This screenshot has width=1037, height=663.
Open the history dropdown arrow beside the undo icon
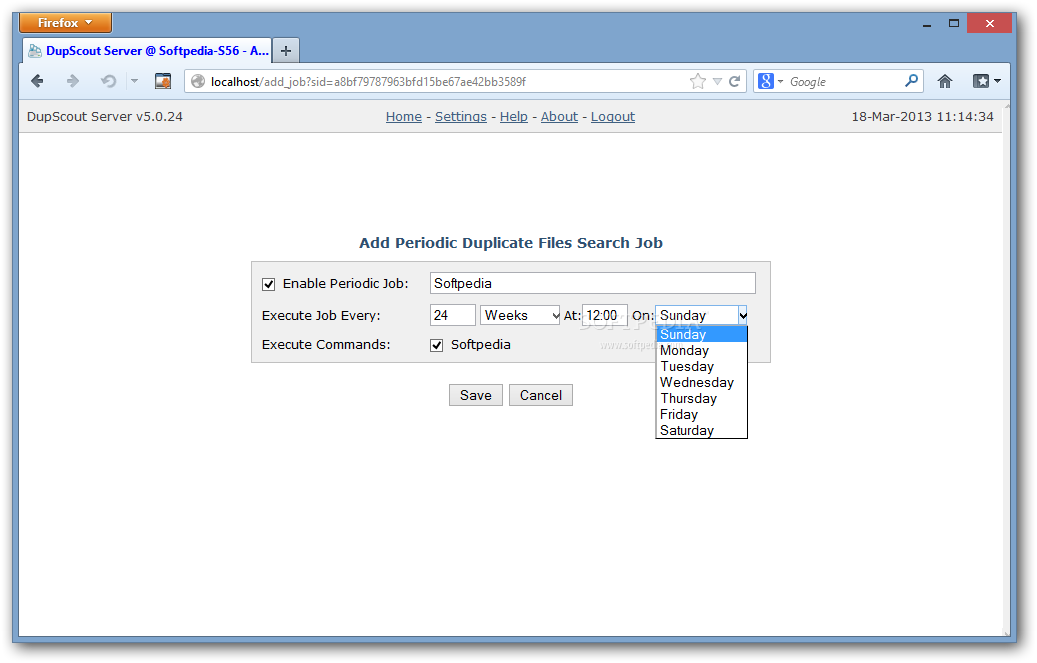point(134,81)
